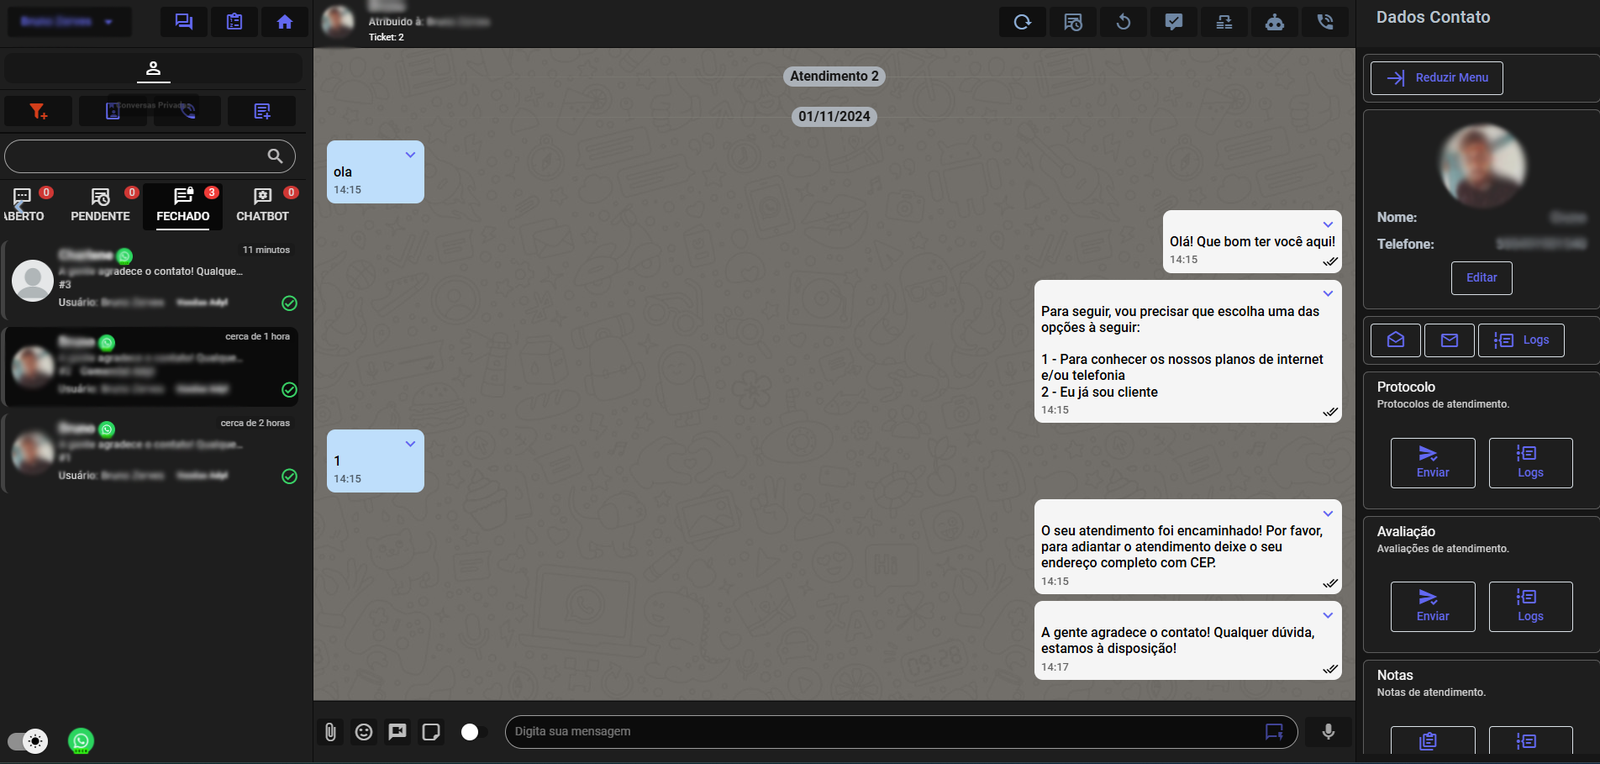The image size is (1600, 764).
Task: Click the microphone record audio icon
Action: (1328, 732)
